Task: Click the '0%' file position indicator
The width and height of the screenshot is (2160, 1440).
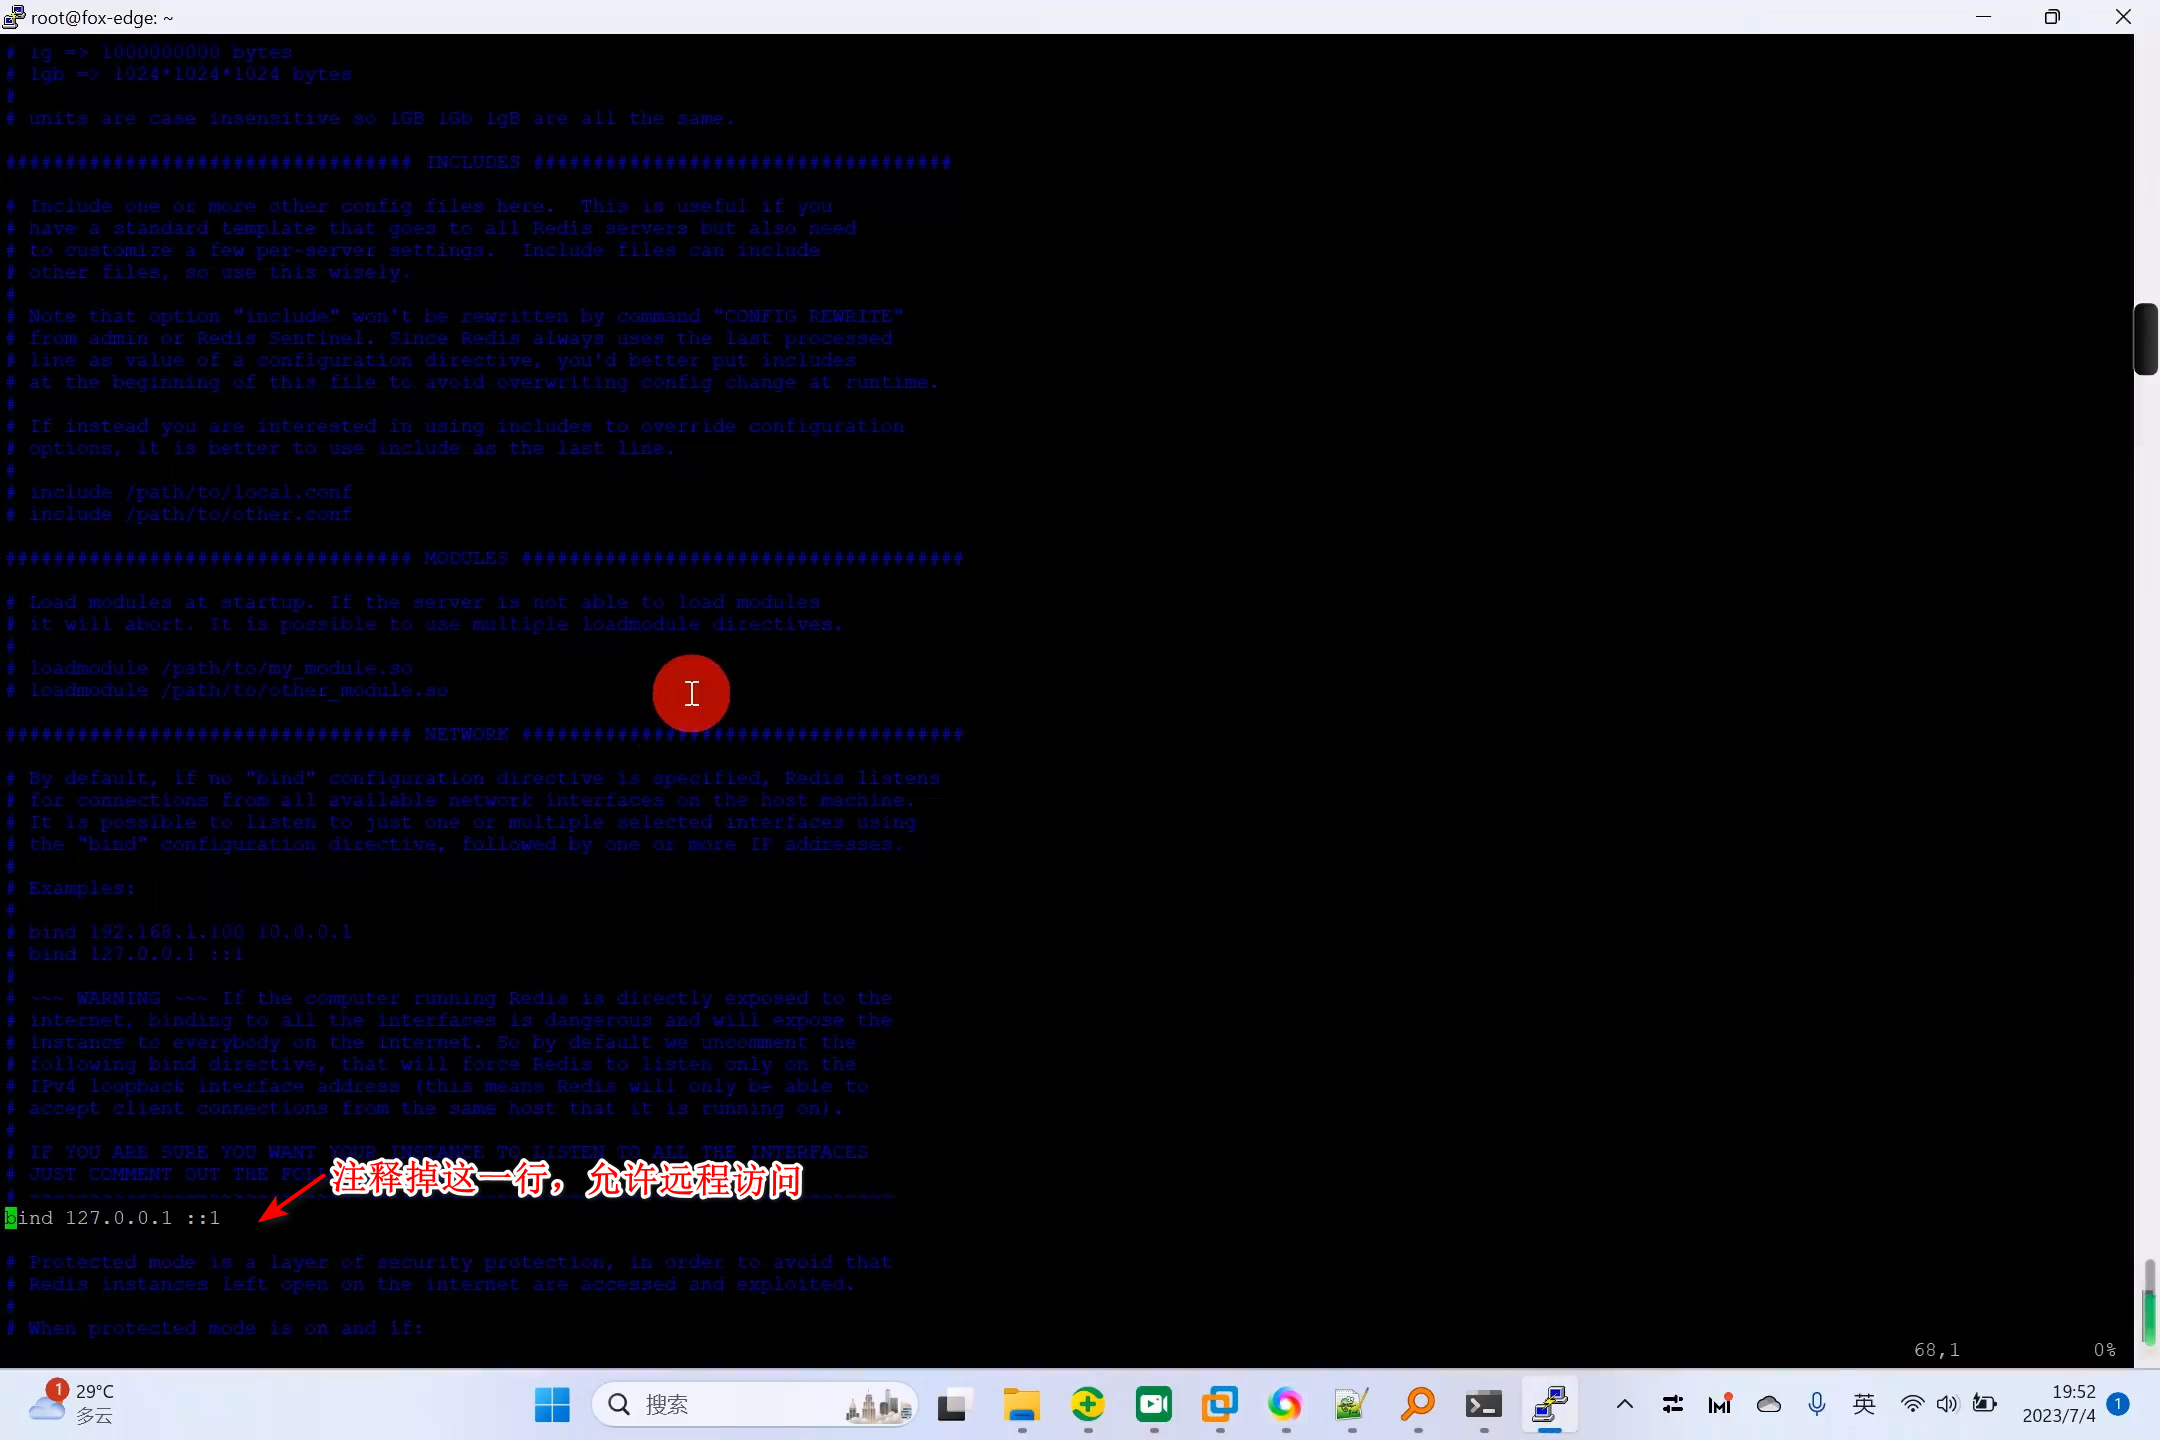Action: (2105, 1350)
